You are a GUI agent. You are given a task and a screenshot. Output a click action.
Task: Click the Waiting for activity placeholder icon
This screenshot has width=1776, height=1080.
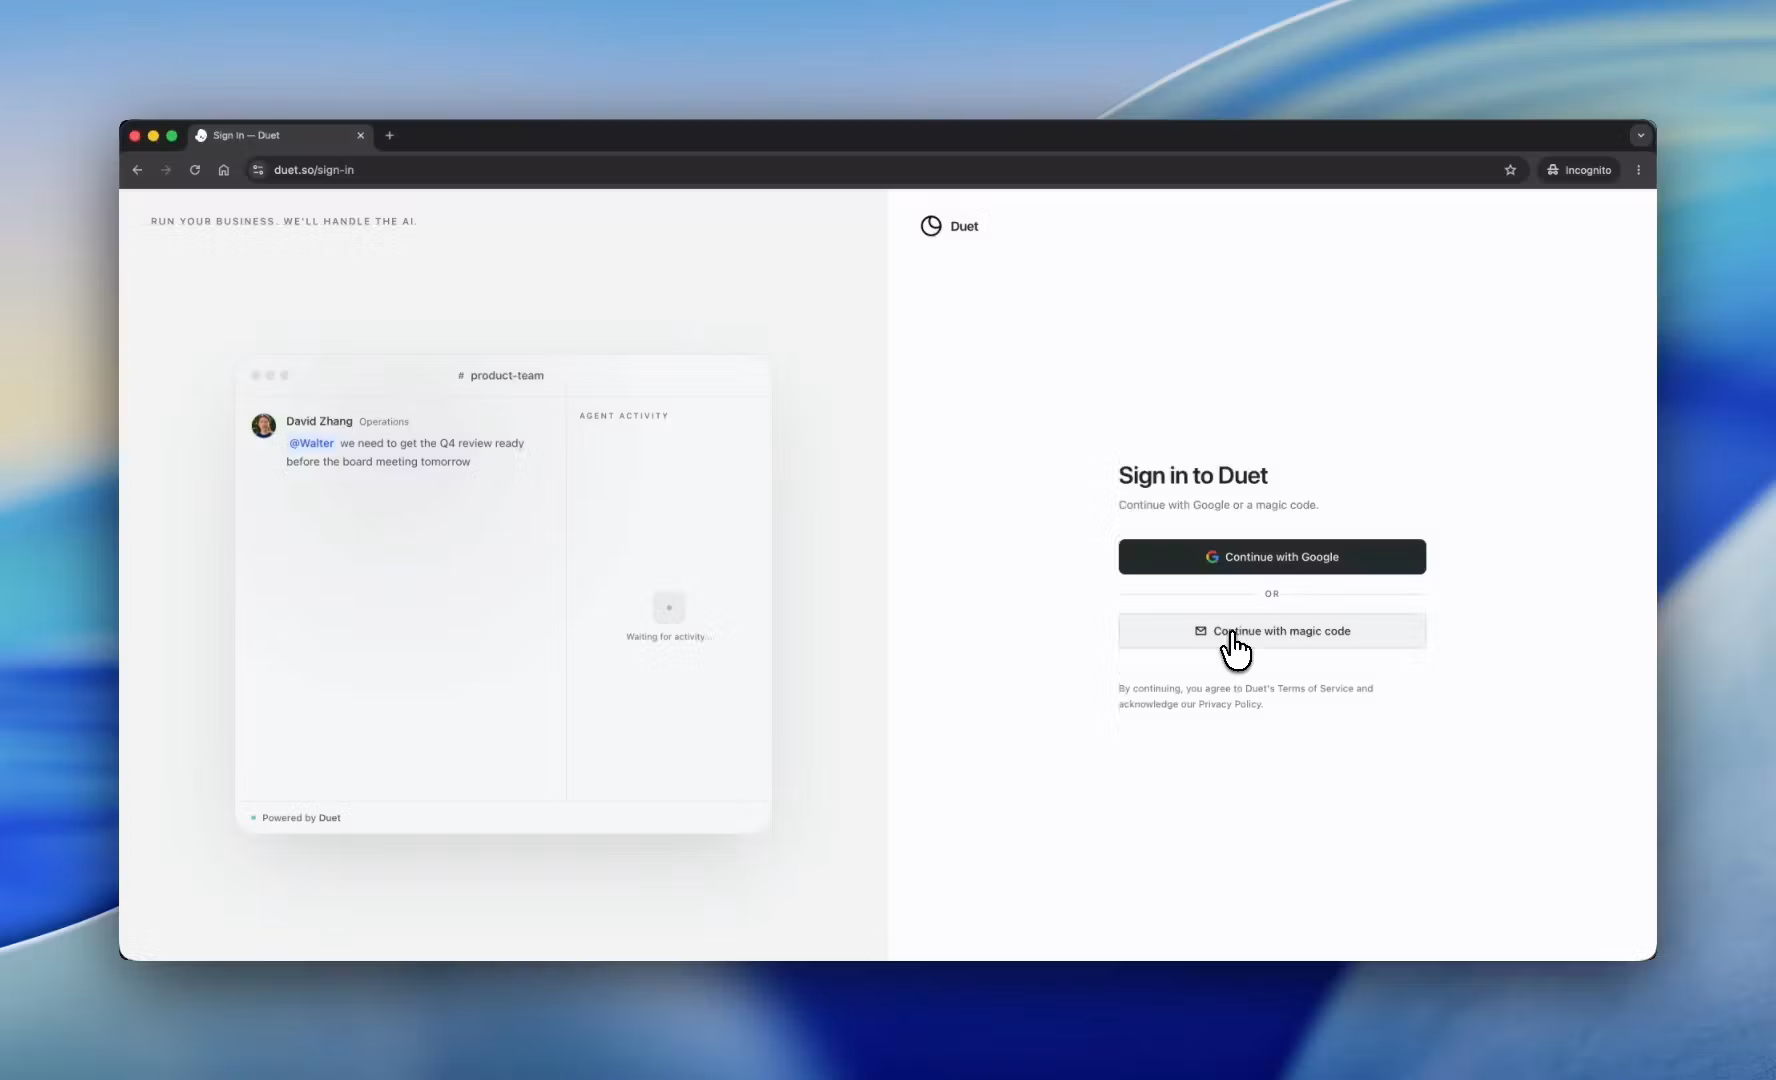pyautogui.click(x=669, y=608)
